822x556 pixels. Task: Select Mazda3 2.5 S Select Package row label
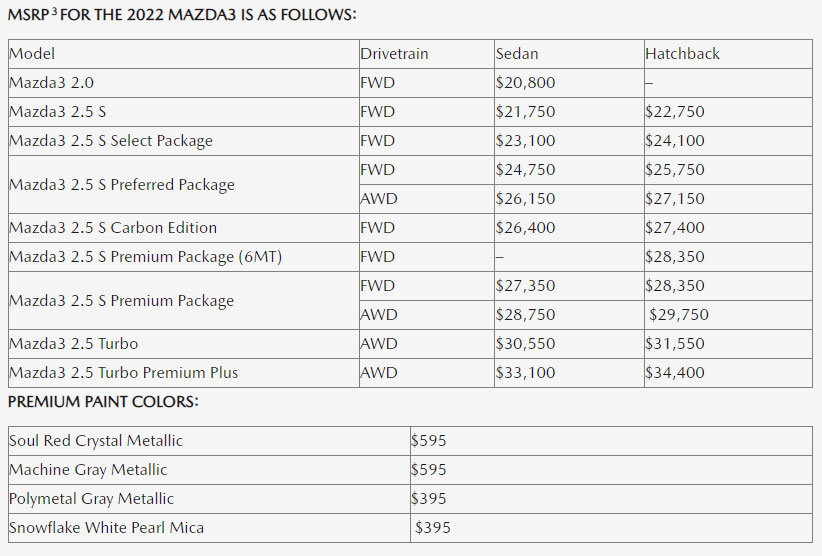click(111, 141)
